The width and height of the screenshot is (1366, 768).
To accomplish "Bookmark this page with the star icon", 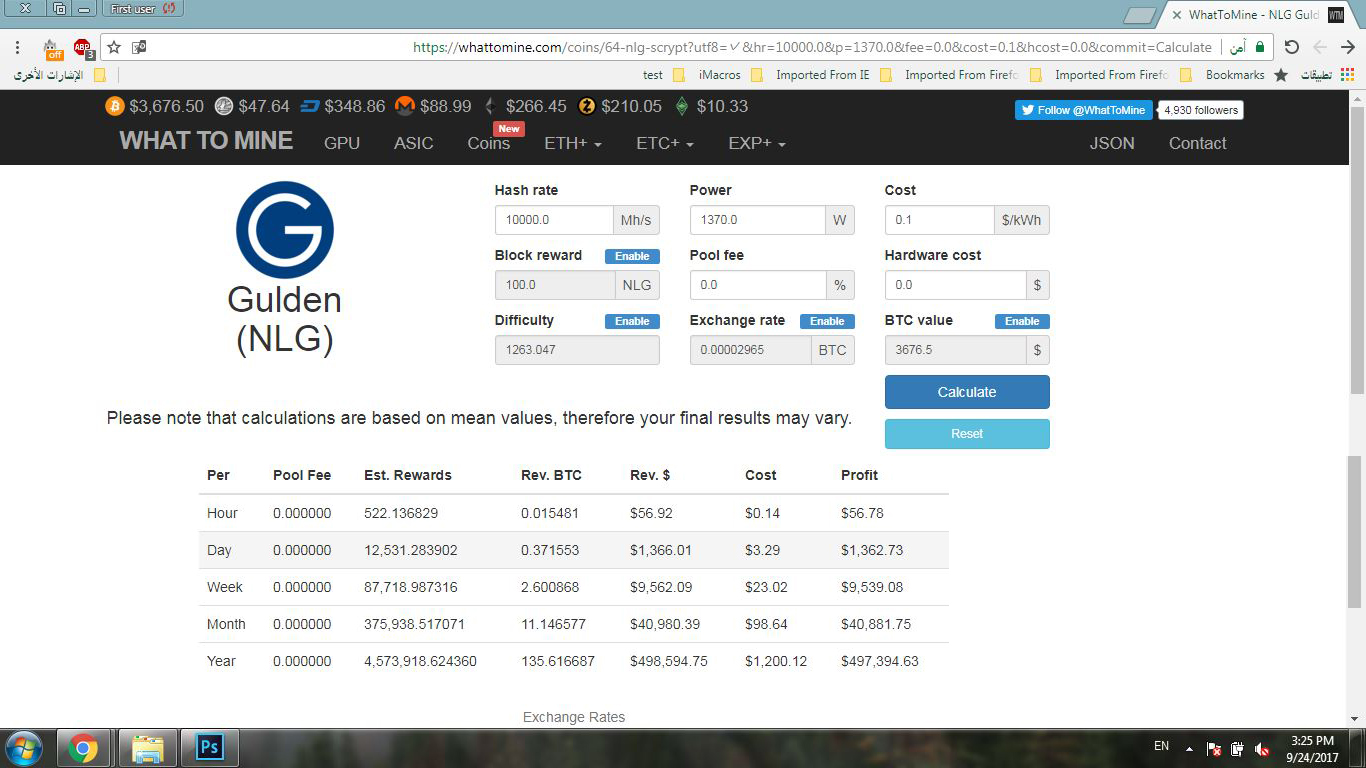I will pyautogui.click(x=114, y=47).
